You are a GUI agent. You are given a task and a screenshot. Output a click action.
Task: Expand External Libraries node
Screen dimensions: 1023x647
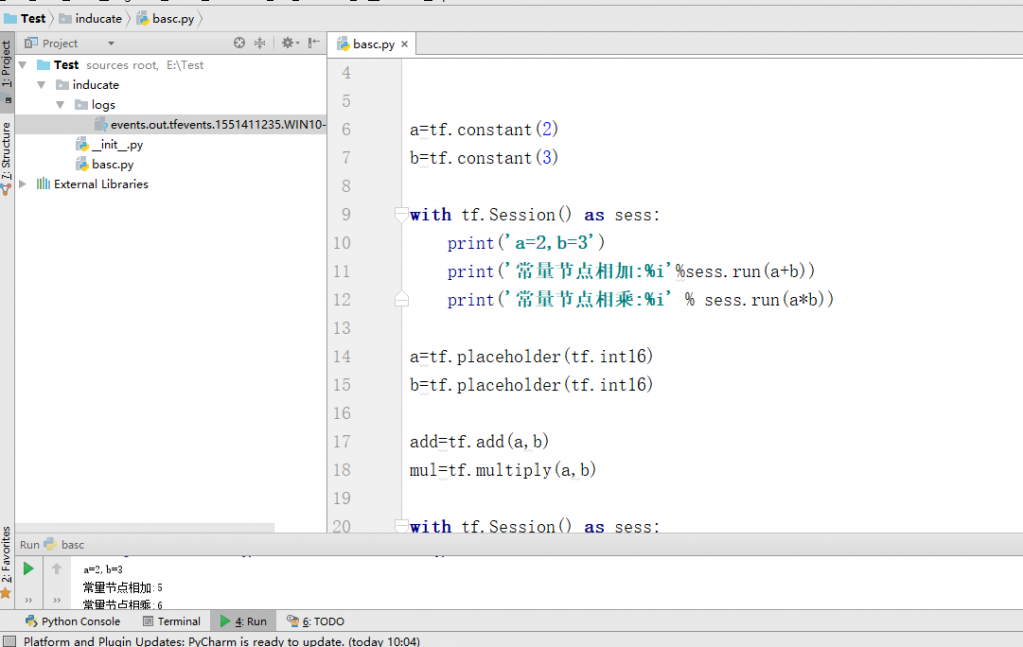(23, 184)
